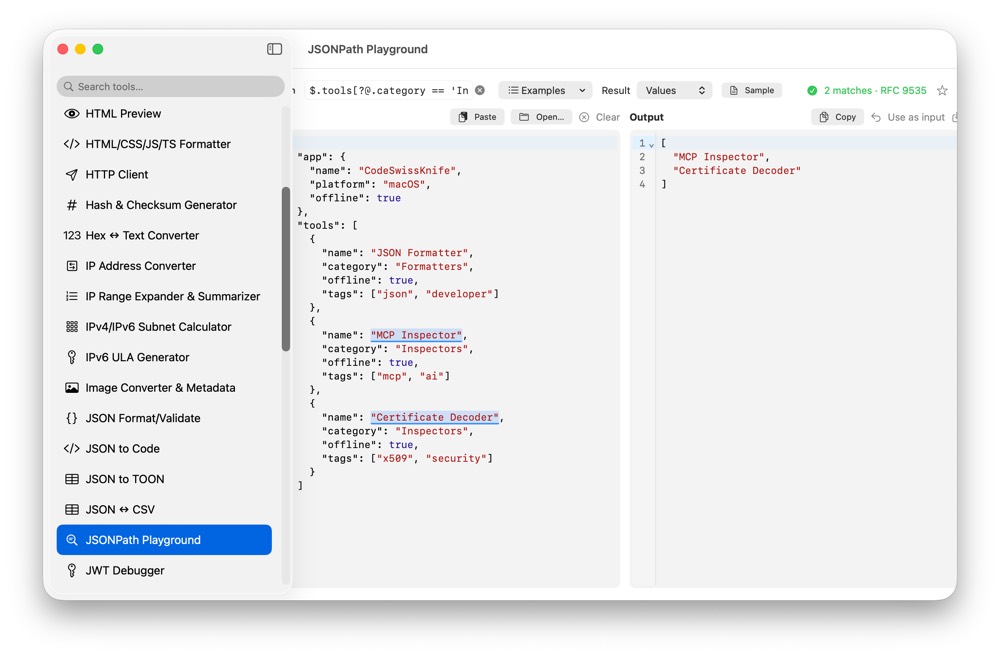Click the highlighted "Certificate Decoder" input value
1000x657 pixels.
435,417
